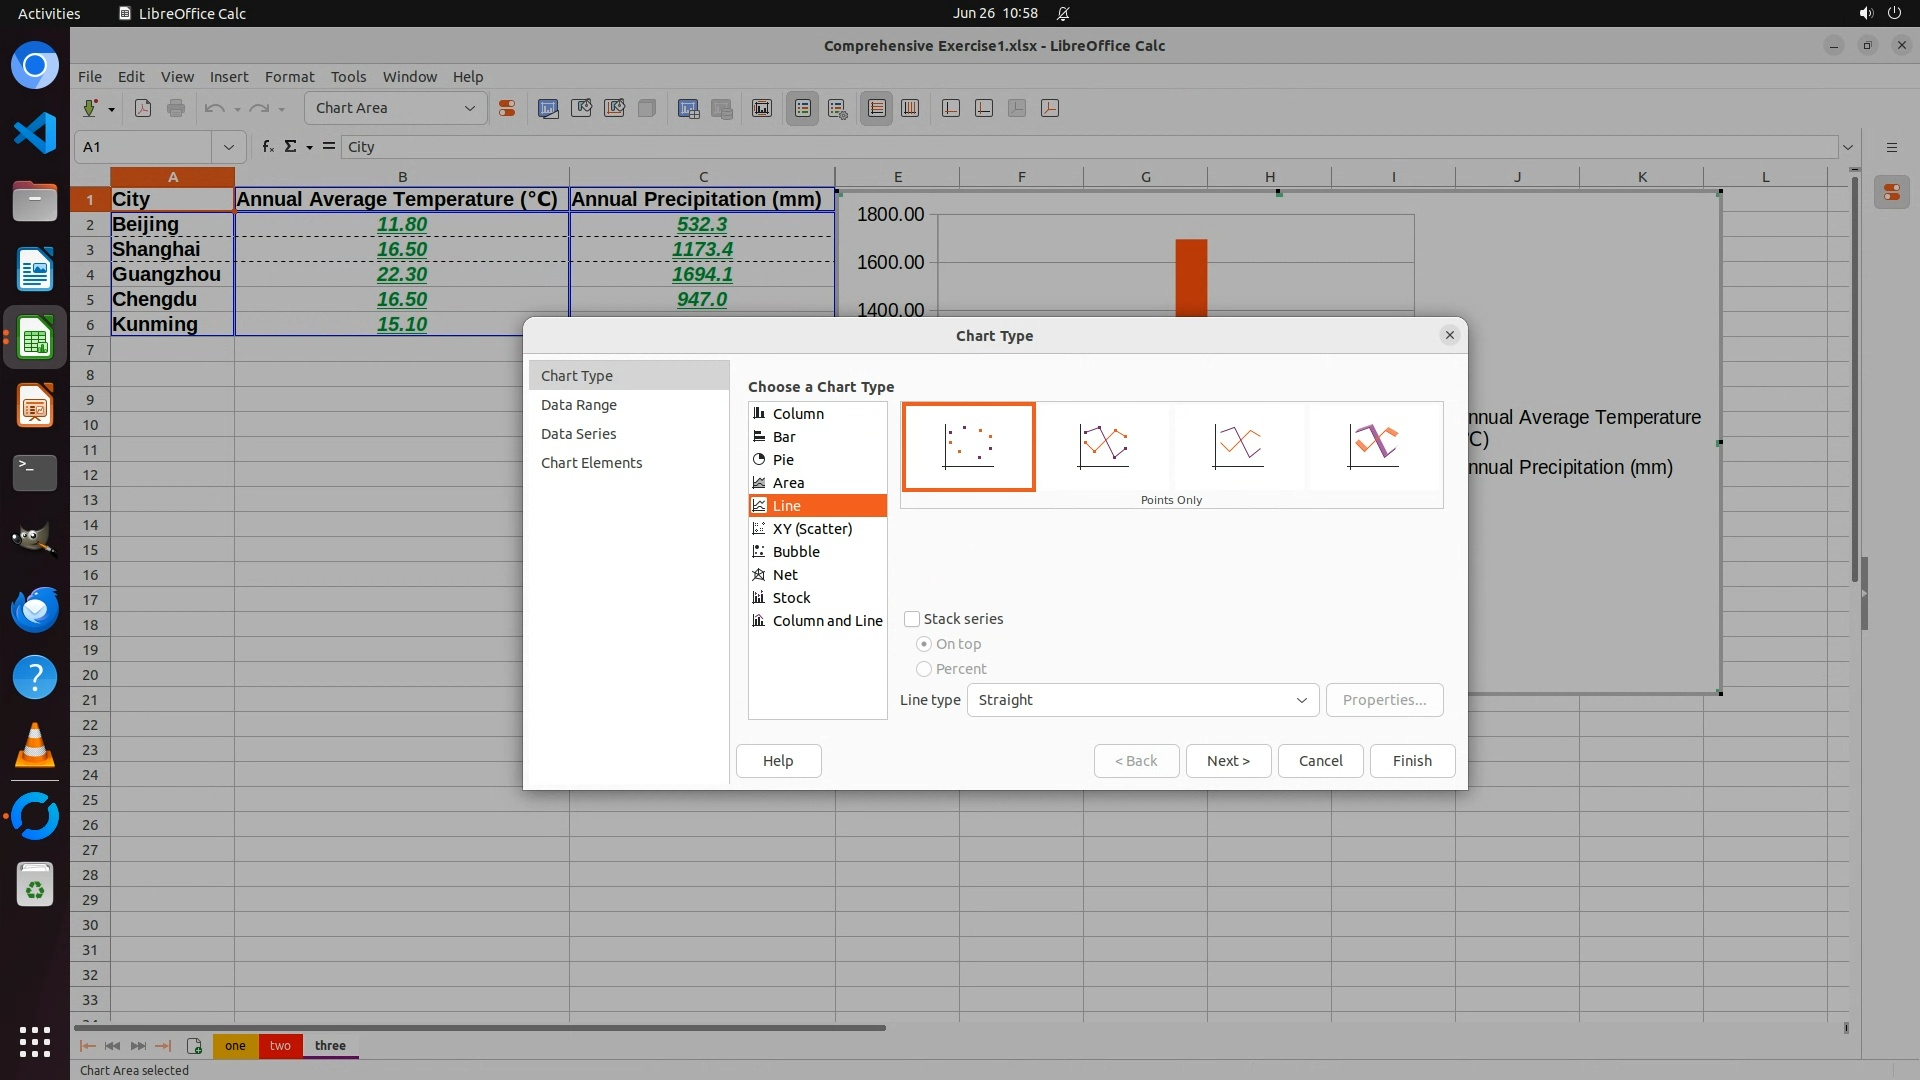This screenshot has width=1920, height=1080.
Task: Enable the Stack series checkbox
Action: pyautogui.click(x=912, y=619)
